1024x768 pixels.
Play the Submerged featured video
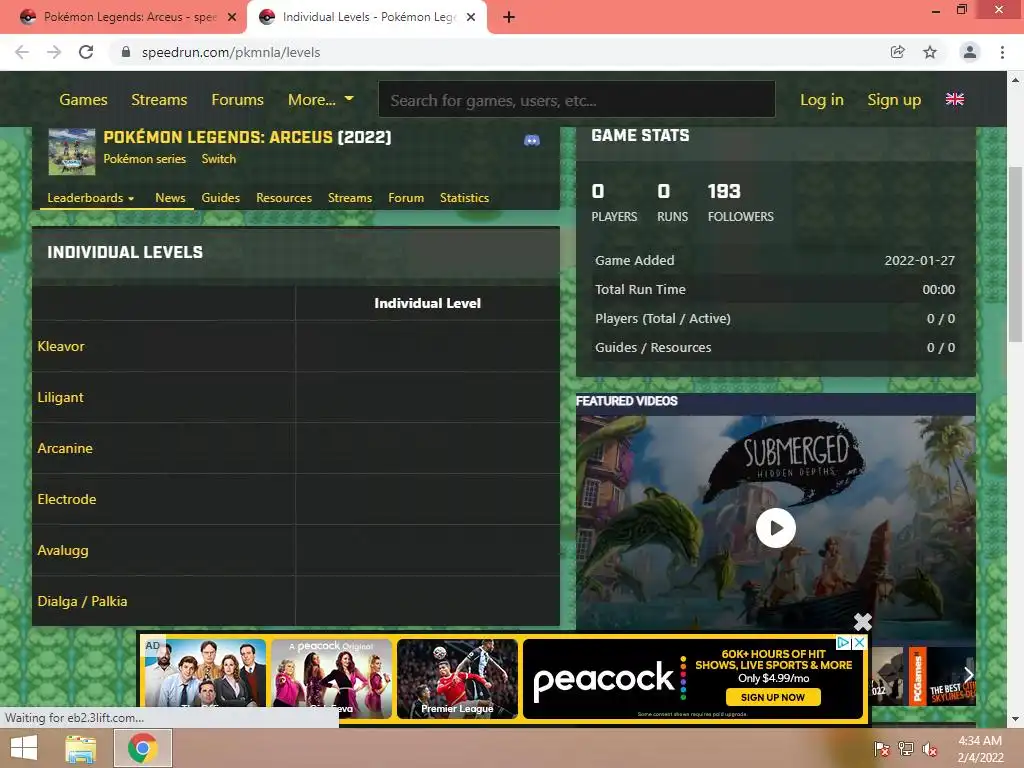[775, 528]
